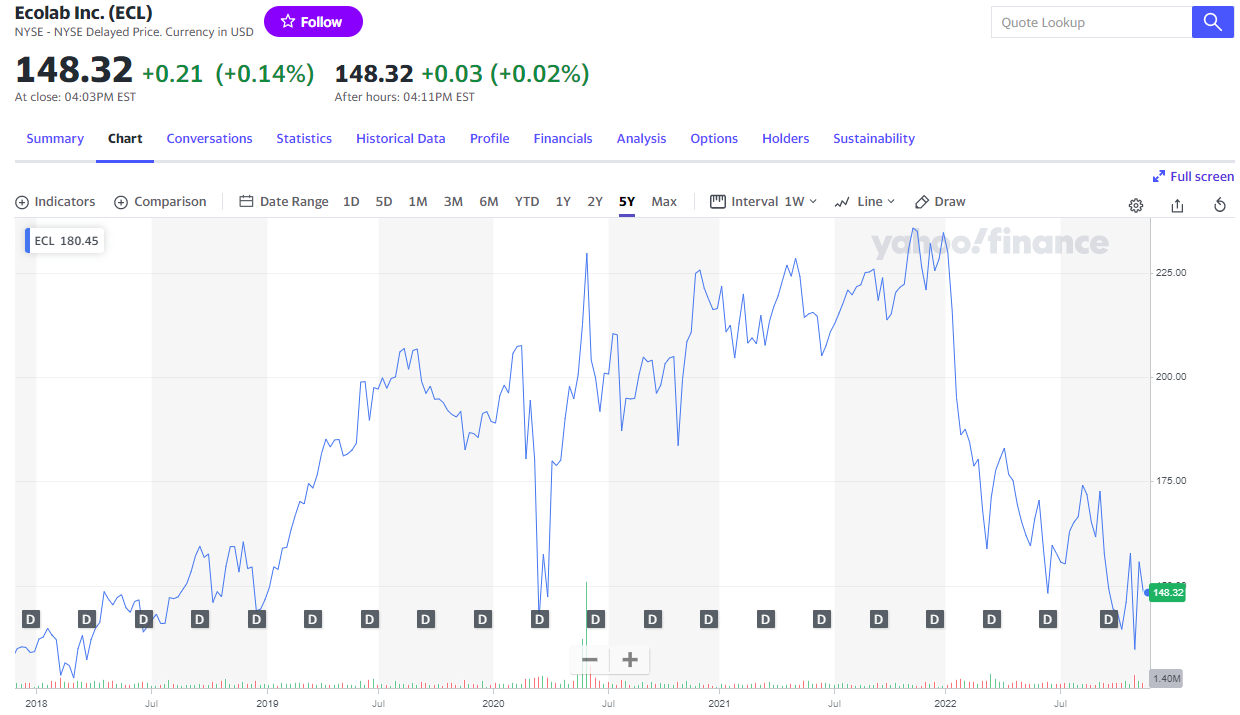Click the dividend marker at the 2020 dip
Image resolution: width=1240 pixels, height=715 pixels.
[x=539, y=619]
